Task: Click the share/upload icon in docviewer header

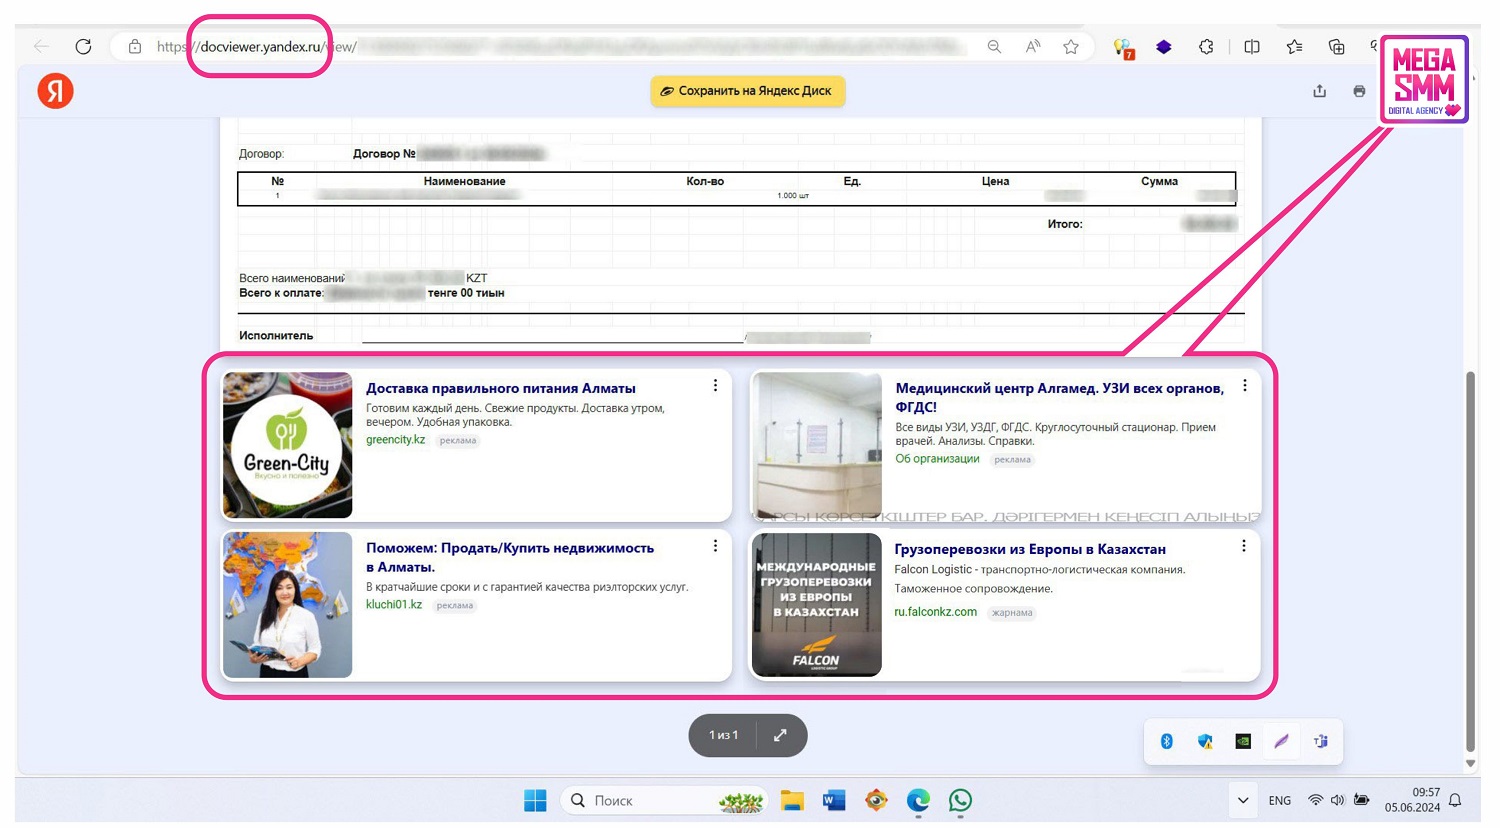Action: (1320, 91)
